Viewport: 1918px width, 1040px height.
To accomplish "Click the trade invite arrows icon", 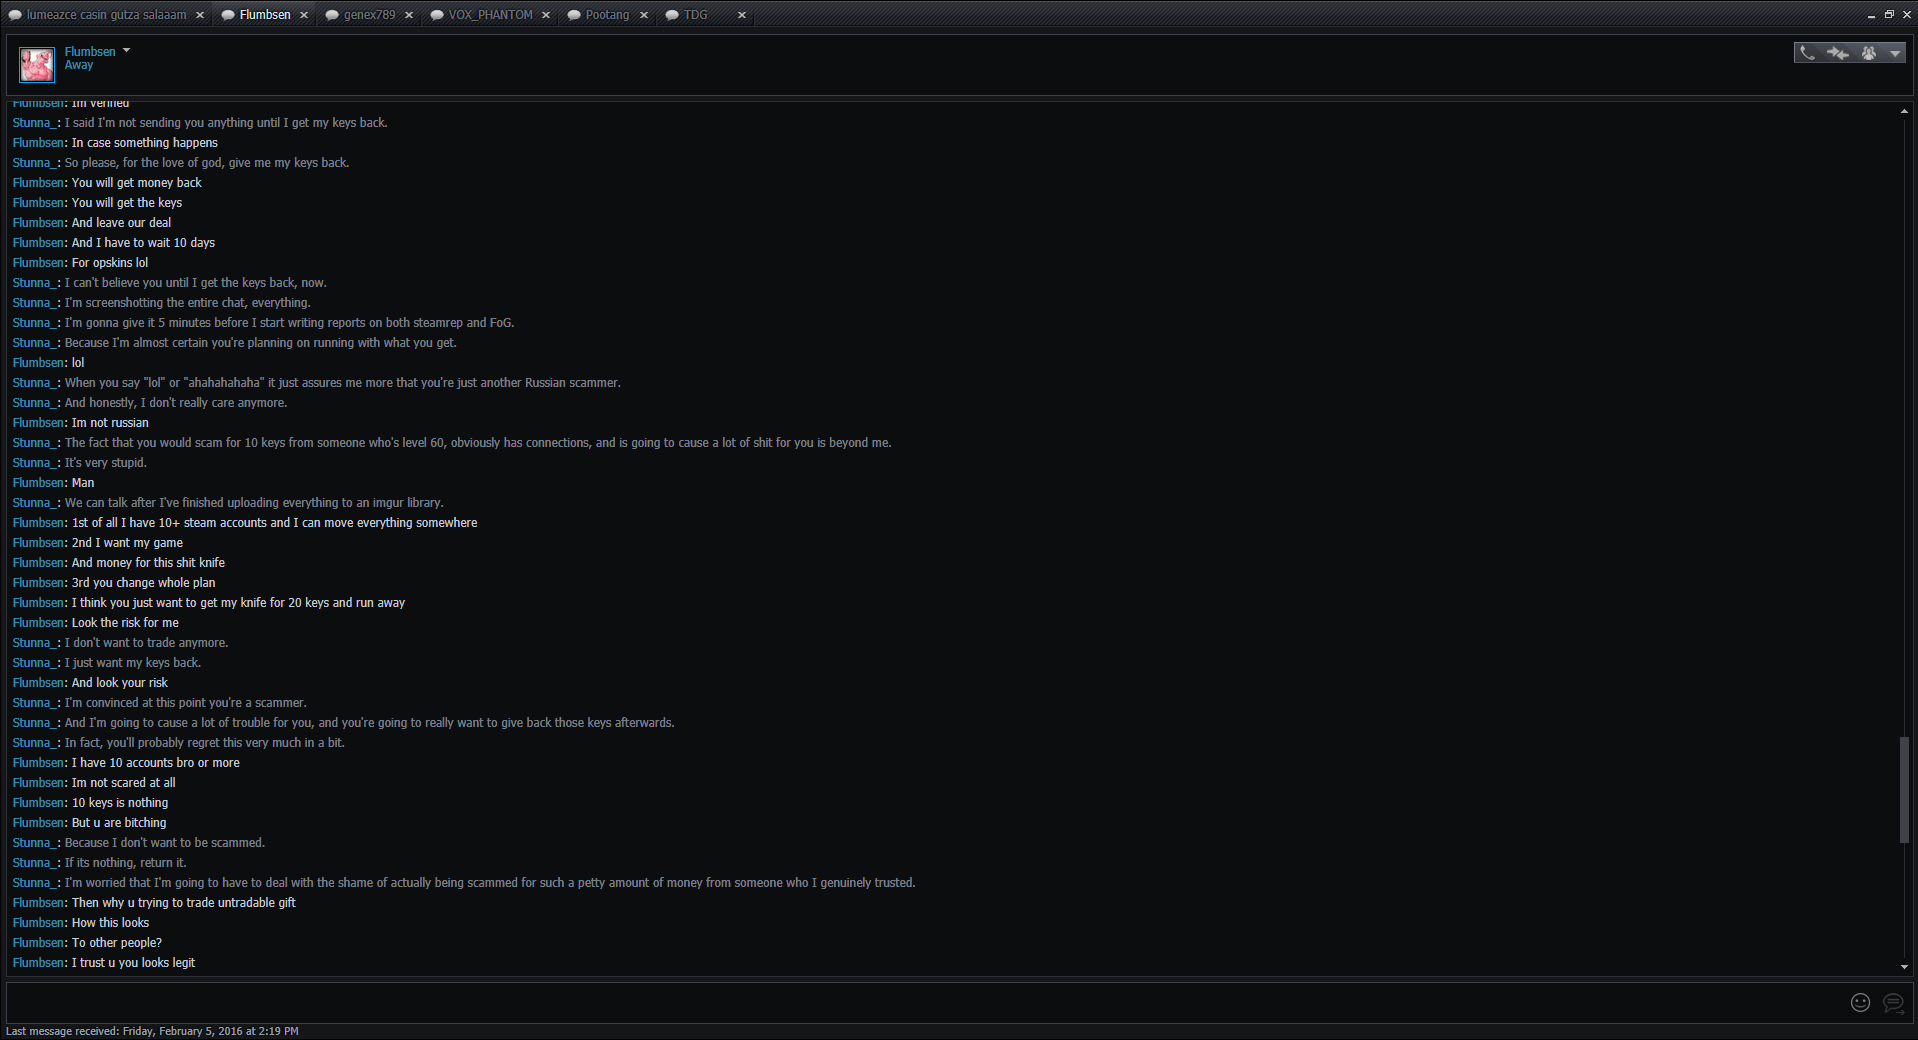I will [1837, 53].
